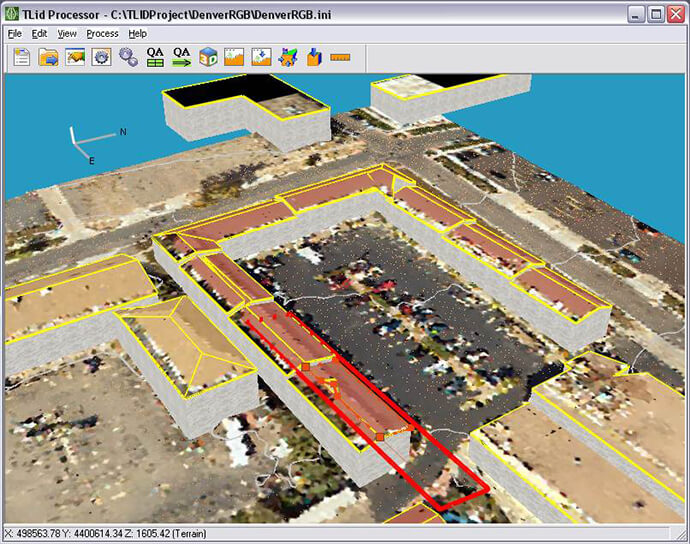Click the QA green arrow icon
Image resolution: width=690 pixels, height=544 pixels.
tap(181, 57)
